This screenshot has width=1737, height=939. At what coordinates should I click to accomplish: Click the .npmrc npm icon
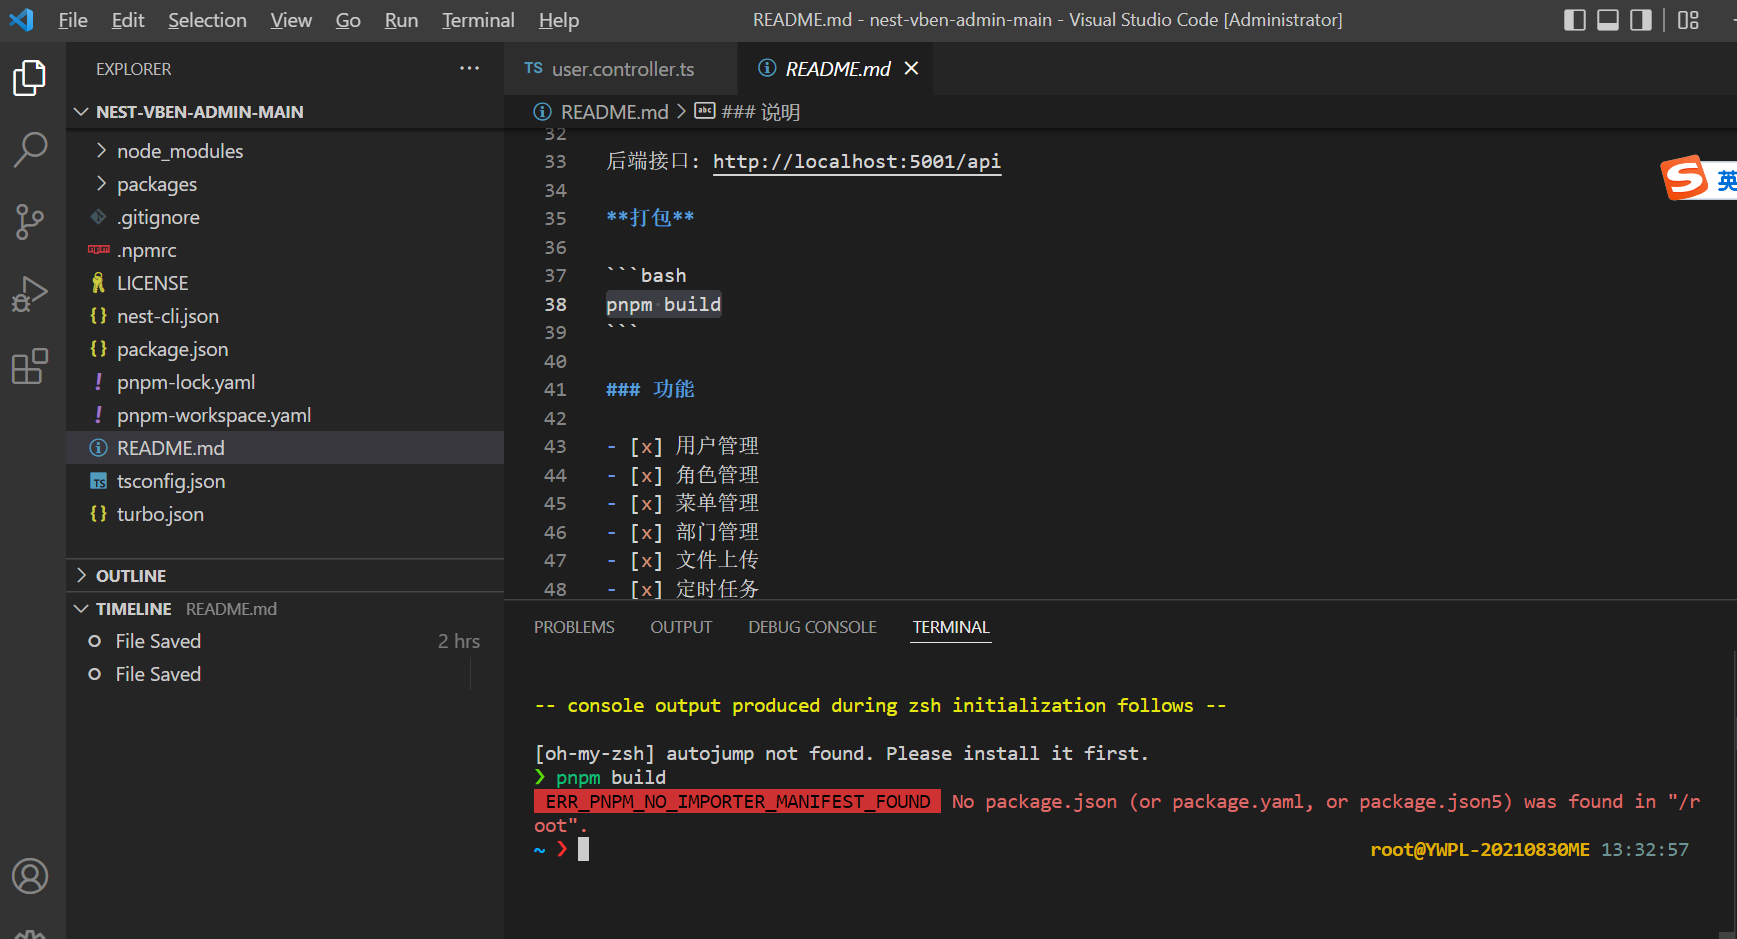[x=98, y=250]
